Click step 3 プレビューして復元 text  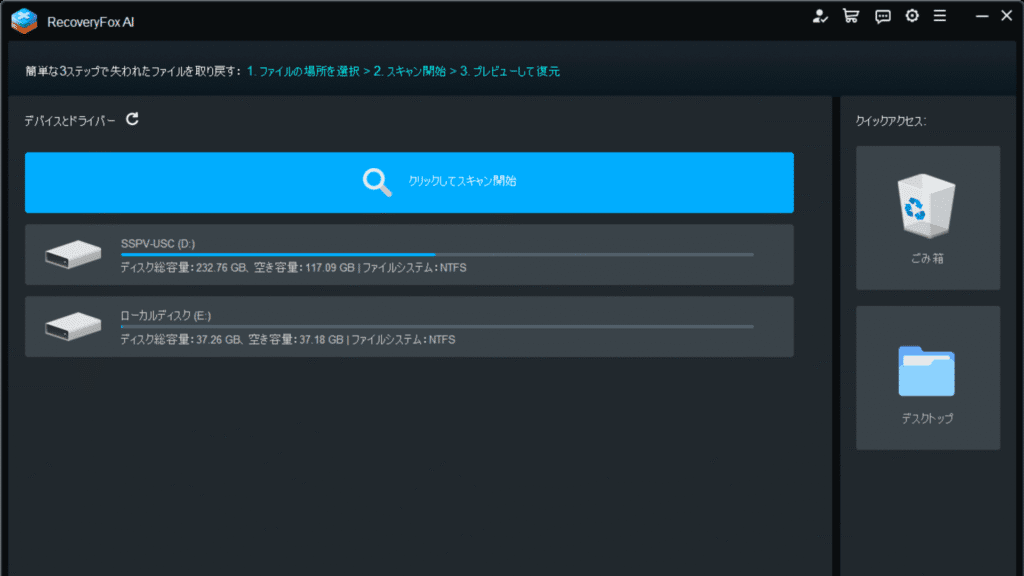510,71
